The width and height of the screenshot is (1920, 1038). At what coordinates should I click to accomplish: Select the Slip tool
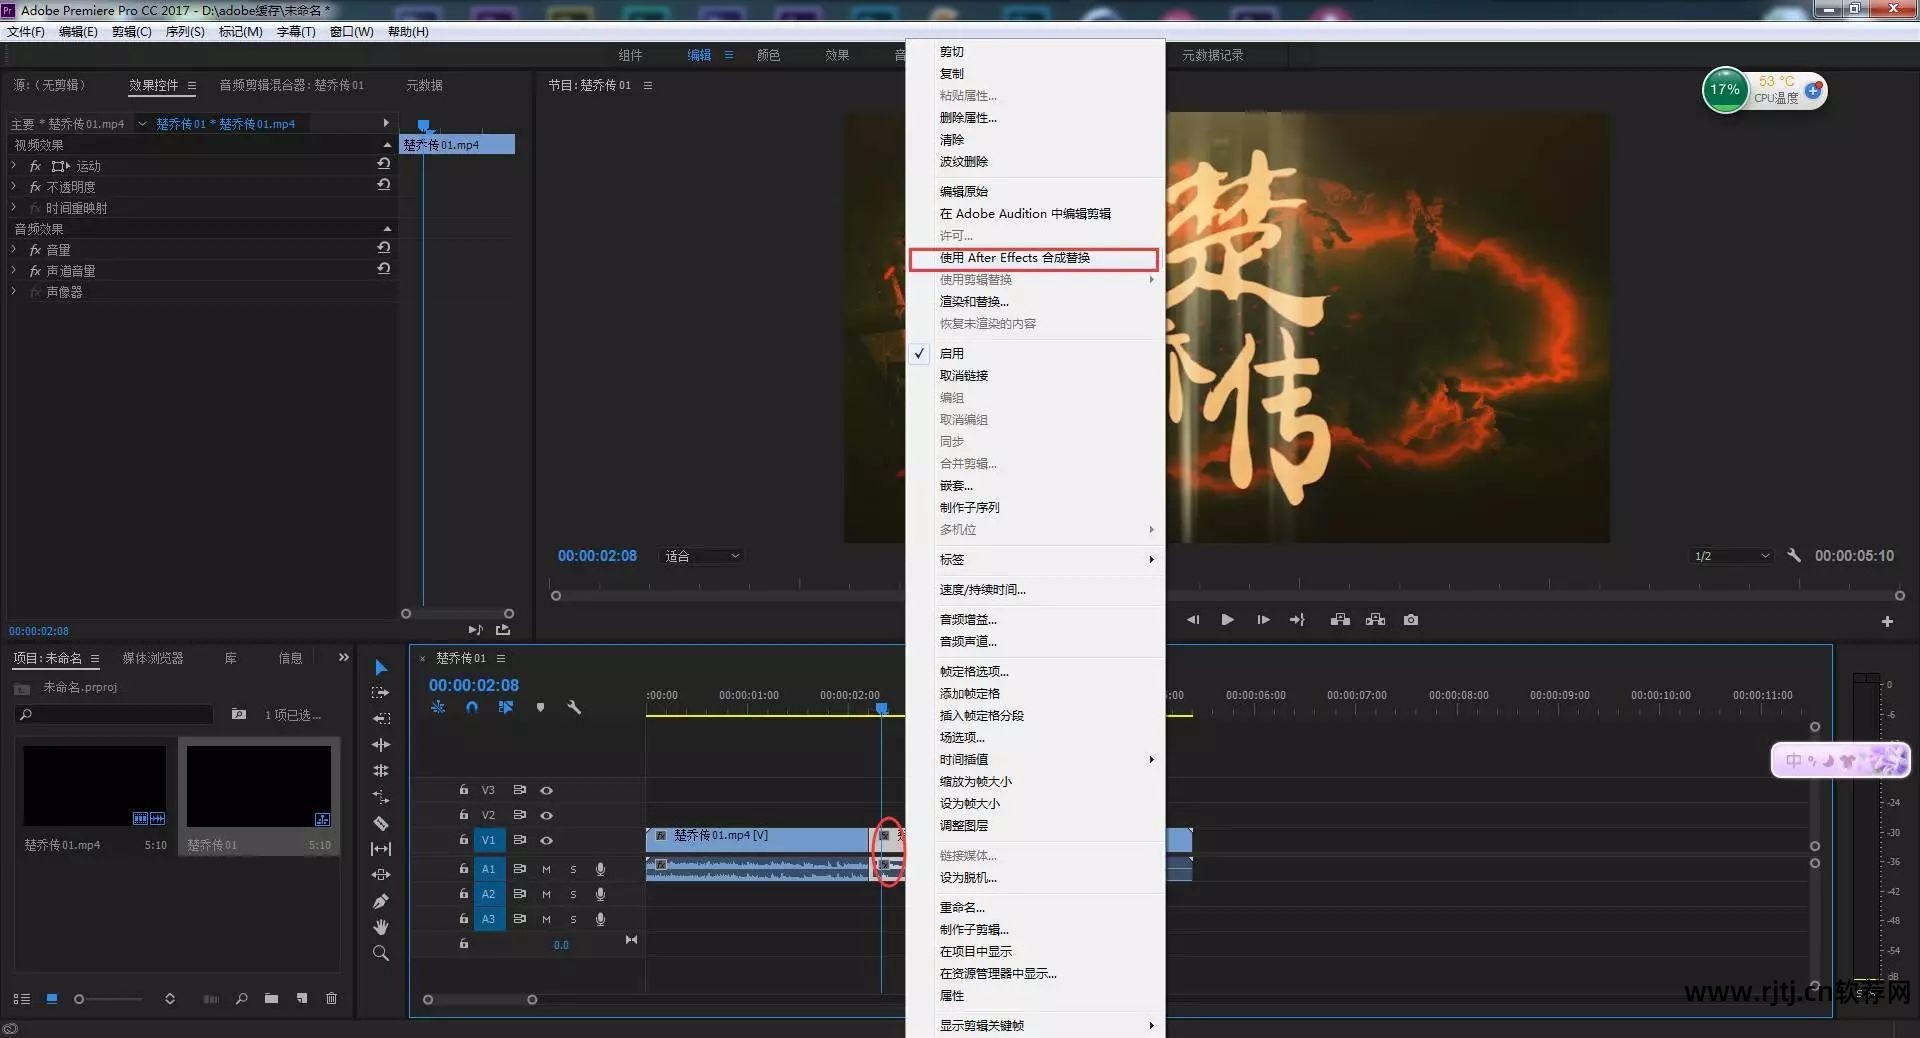click(381, 849)
